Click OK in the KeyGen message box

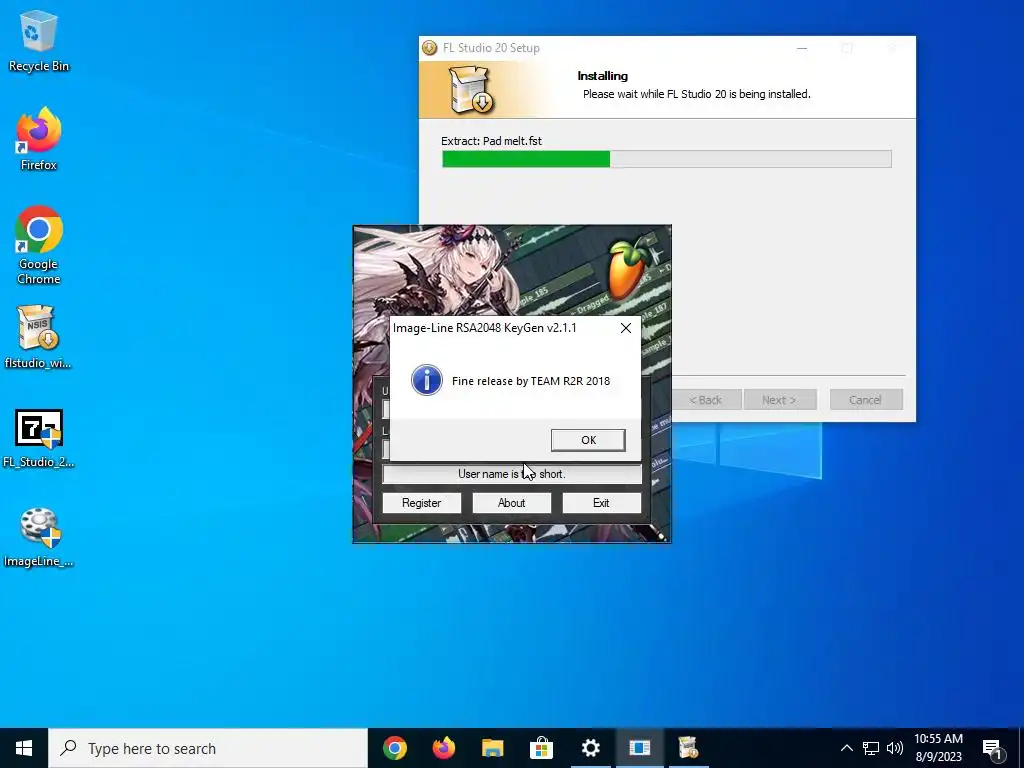(x=588, y=440)
